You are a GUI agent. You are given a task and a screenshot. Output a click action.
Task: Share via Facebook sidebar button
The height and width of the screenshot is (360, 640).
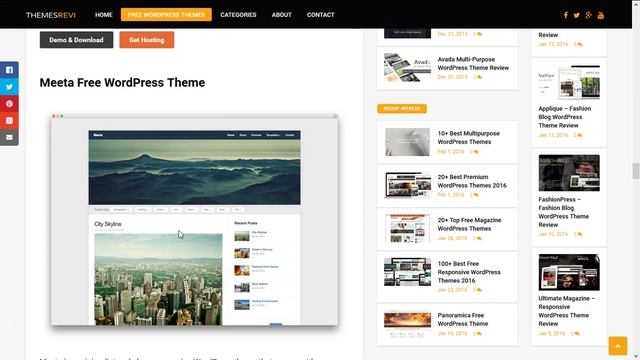point(9,70)
